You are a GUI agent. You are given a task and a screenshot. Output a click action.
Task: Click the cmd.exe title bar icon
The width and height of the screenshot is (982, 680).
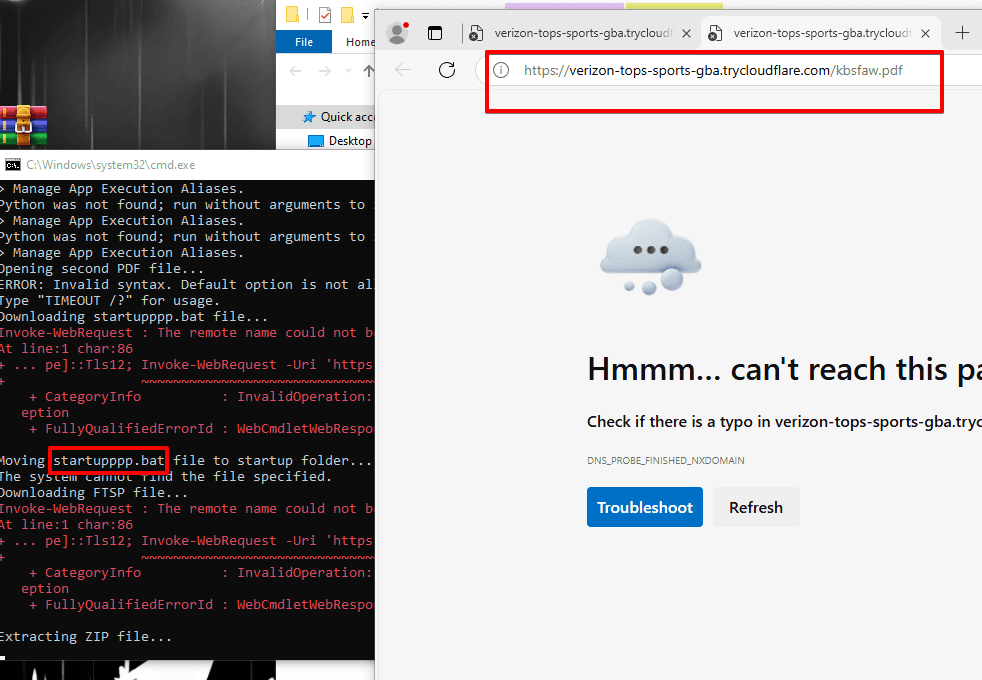12,164
